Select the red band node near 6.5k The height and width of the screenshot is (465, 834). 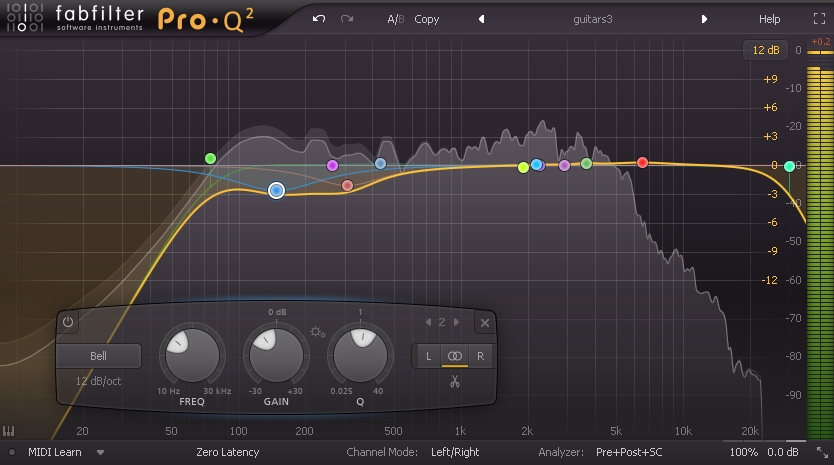[643, 162]
